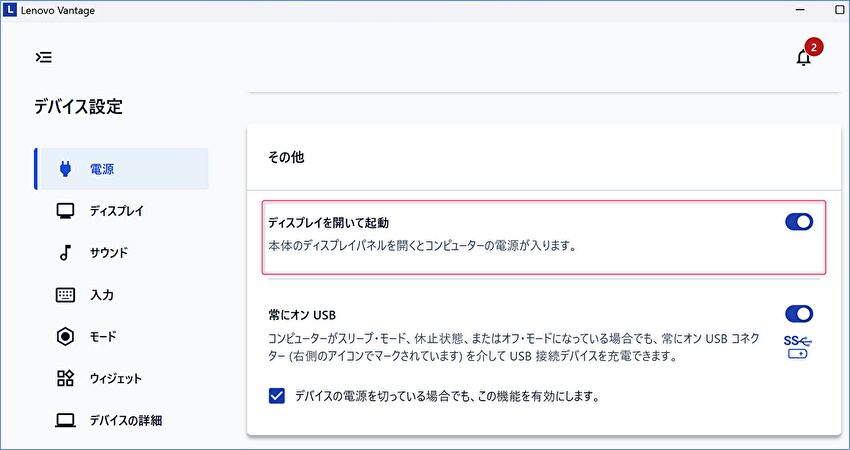
Task: Click the widget grid icon
Action: pos(65,379)
